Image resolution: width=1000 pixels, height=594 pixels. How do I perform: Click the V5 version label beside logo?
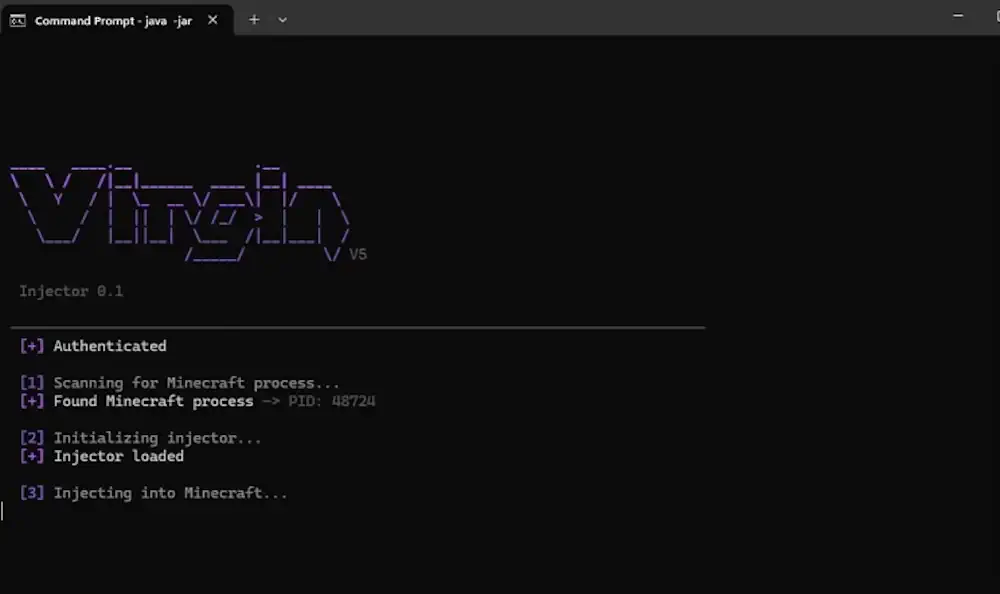click(358, 255)
